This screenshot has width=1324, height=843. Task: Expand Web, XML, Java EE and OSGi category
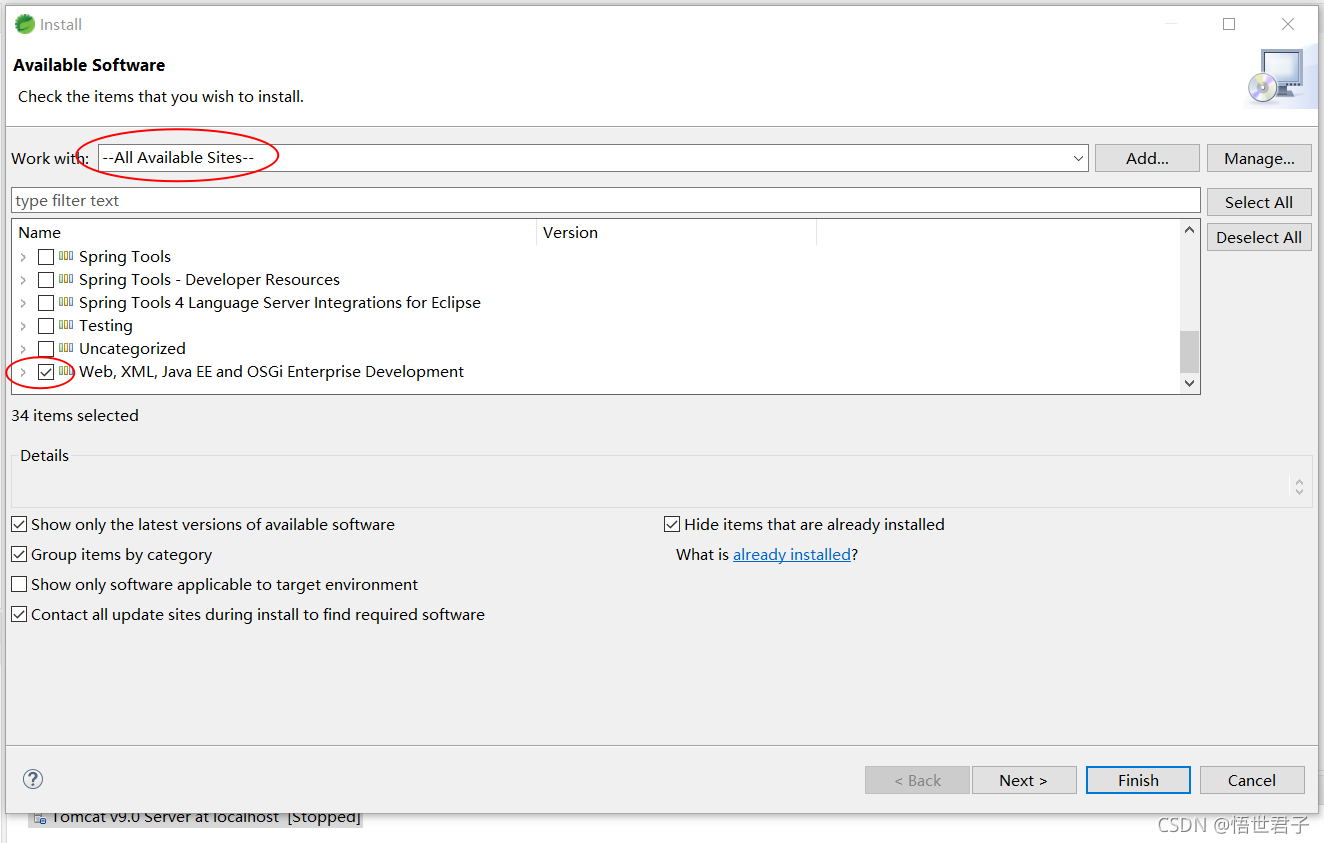coord(23,372)
